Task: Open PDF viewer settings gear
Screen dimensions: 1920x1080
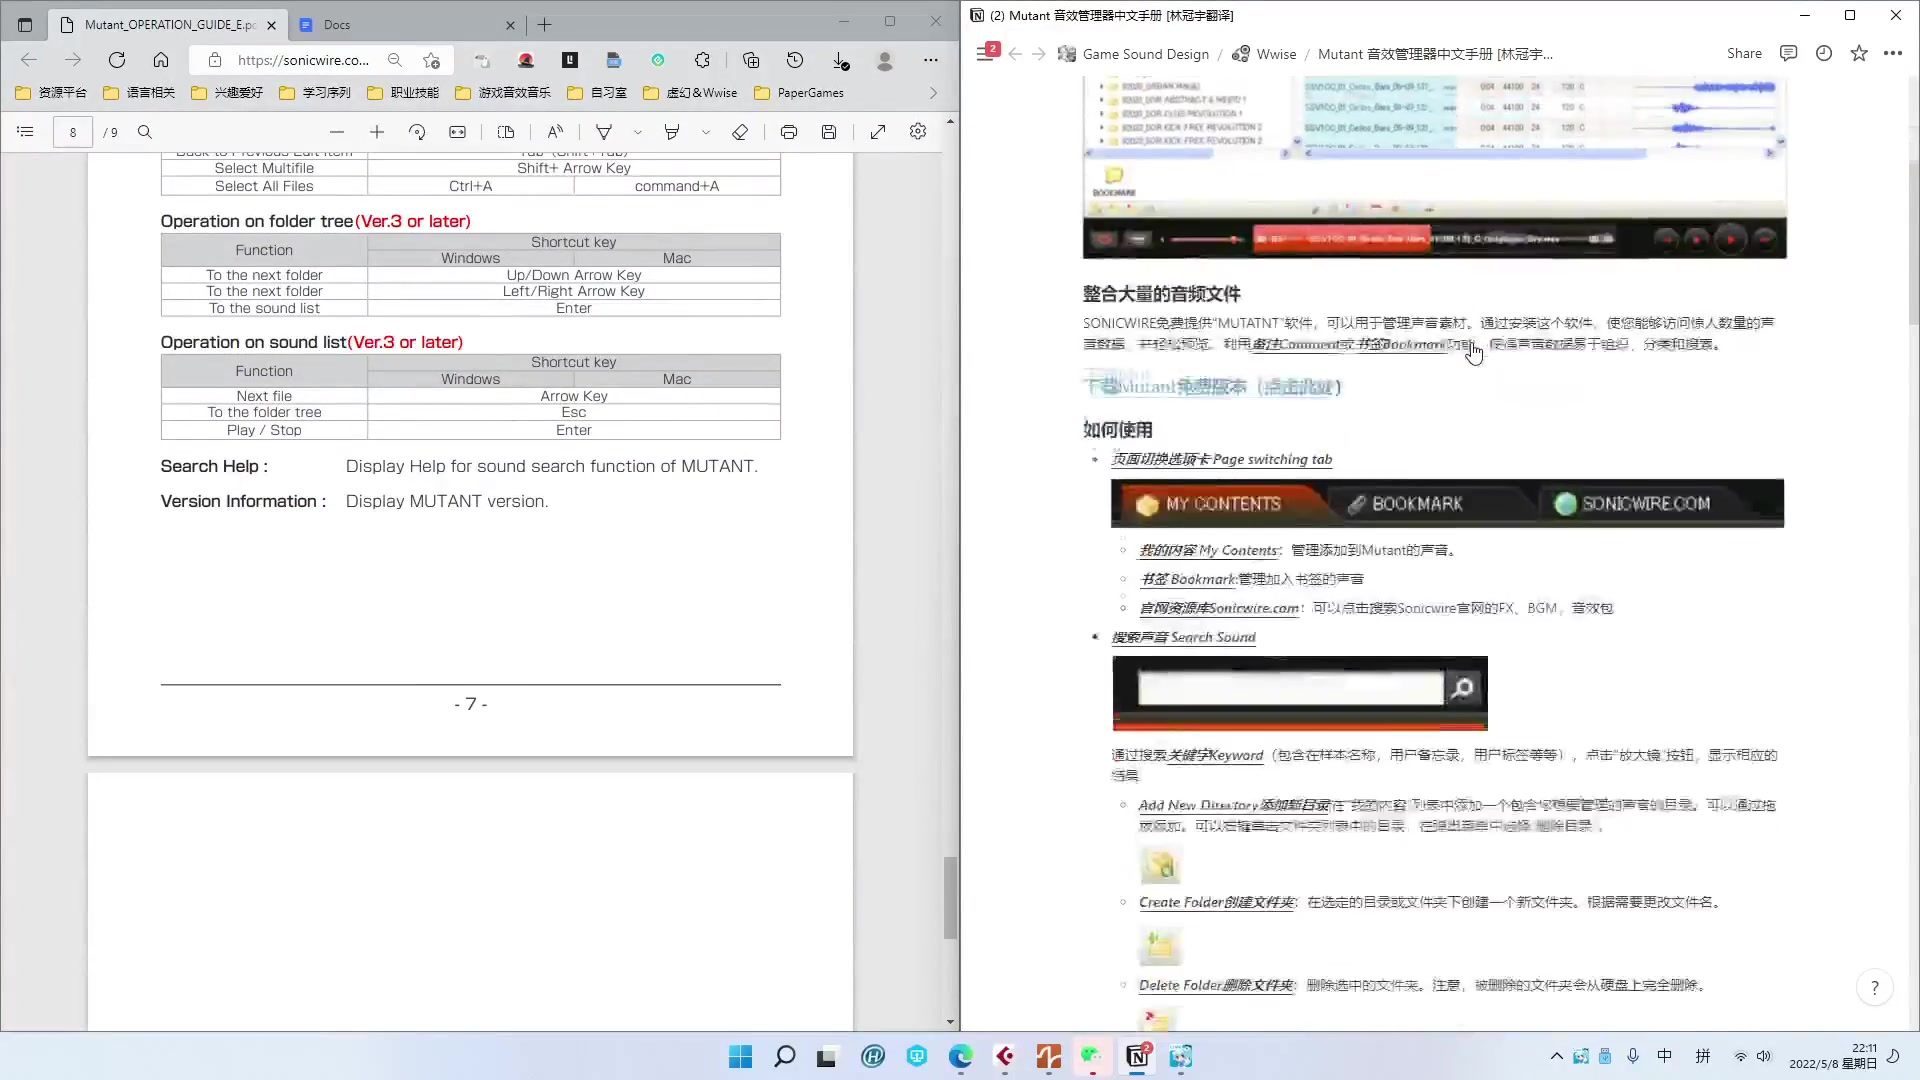Action: click(918, 132)
